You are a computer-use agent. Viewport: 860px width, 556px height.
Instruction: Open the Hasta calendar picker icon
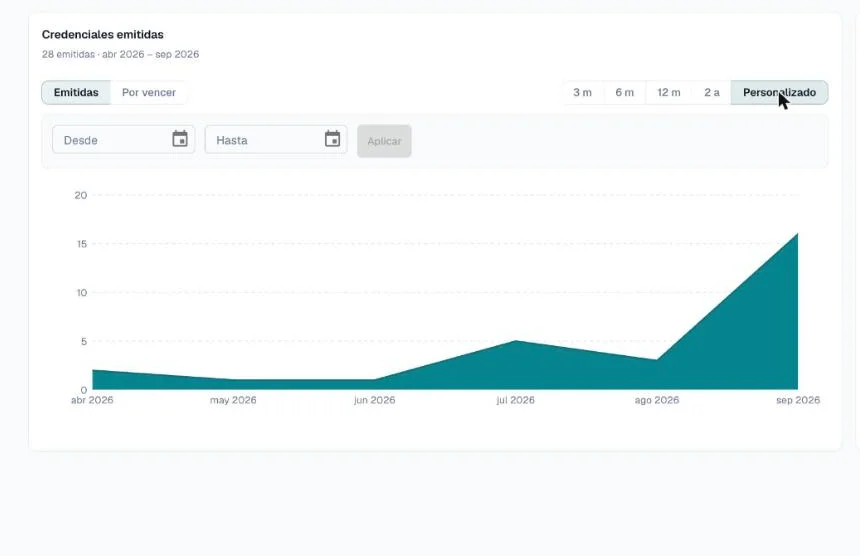pyautogui.click(x=332, y=139)
